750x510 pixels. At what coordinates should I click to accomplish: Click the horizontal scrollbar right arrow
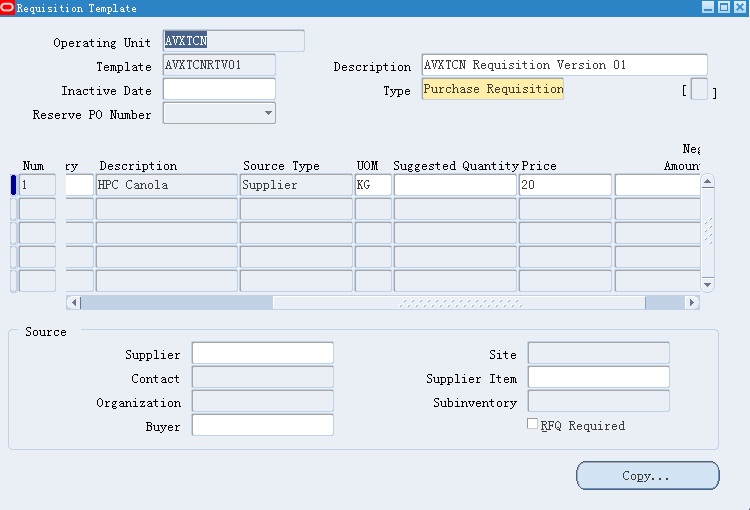coord(692,302)
